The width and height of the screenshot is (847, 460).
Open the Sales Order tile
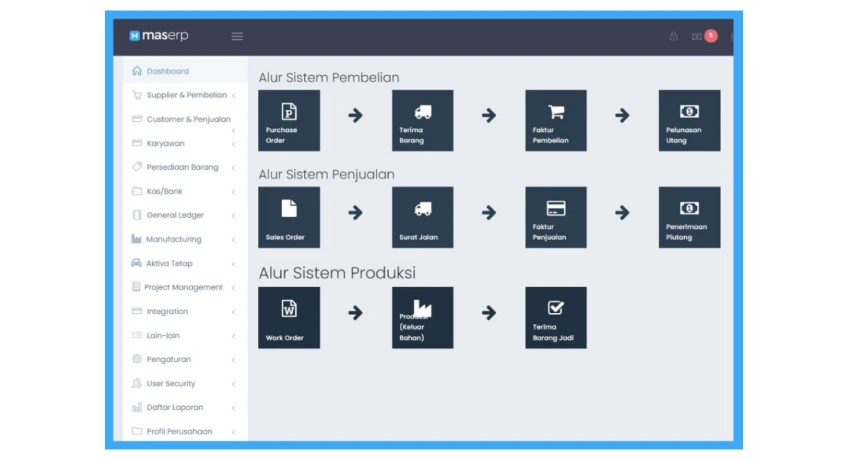tap(289, 218)
